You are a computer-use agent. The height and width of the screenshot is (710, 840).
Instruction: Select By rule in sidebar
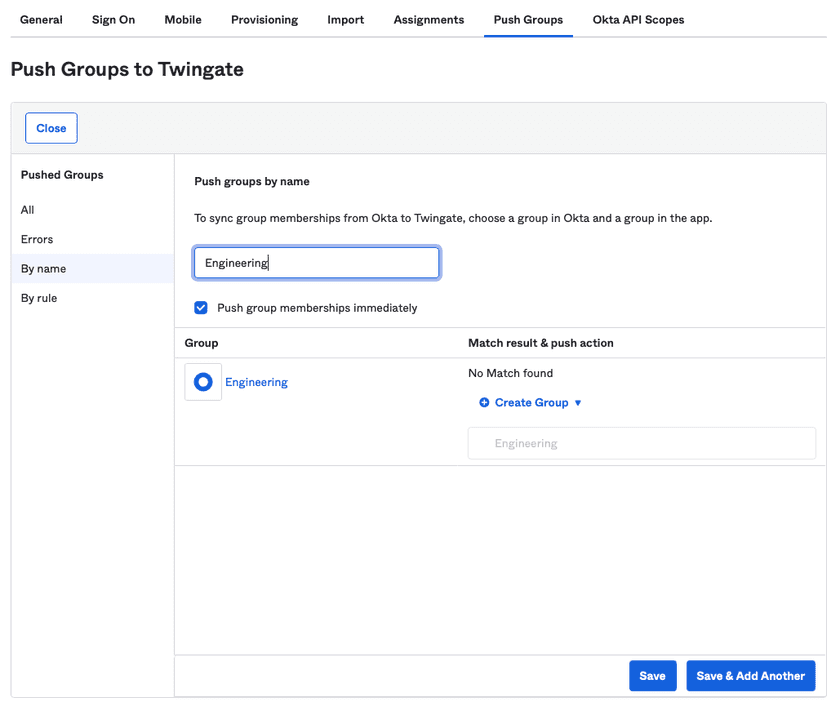(x=39, y=298)
